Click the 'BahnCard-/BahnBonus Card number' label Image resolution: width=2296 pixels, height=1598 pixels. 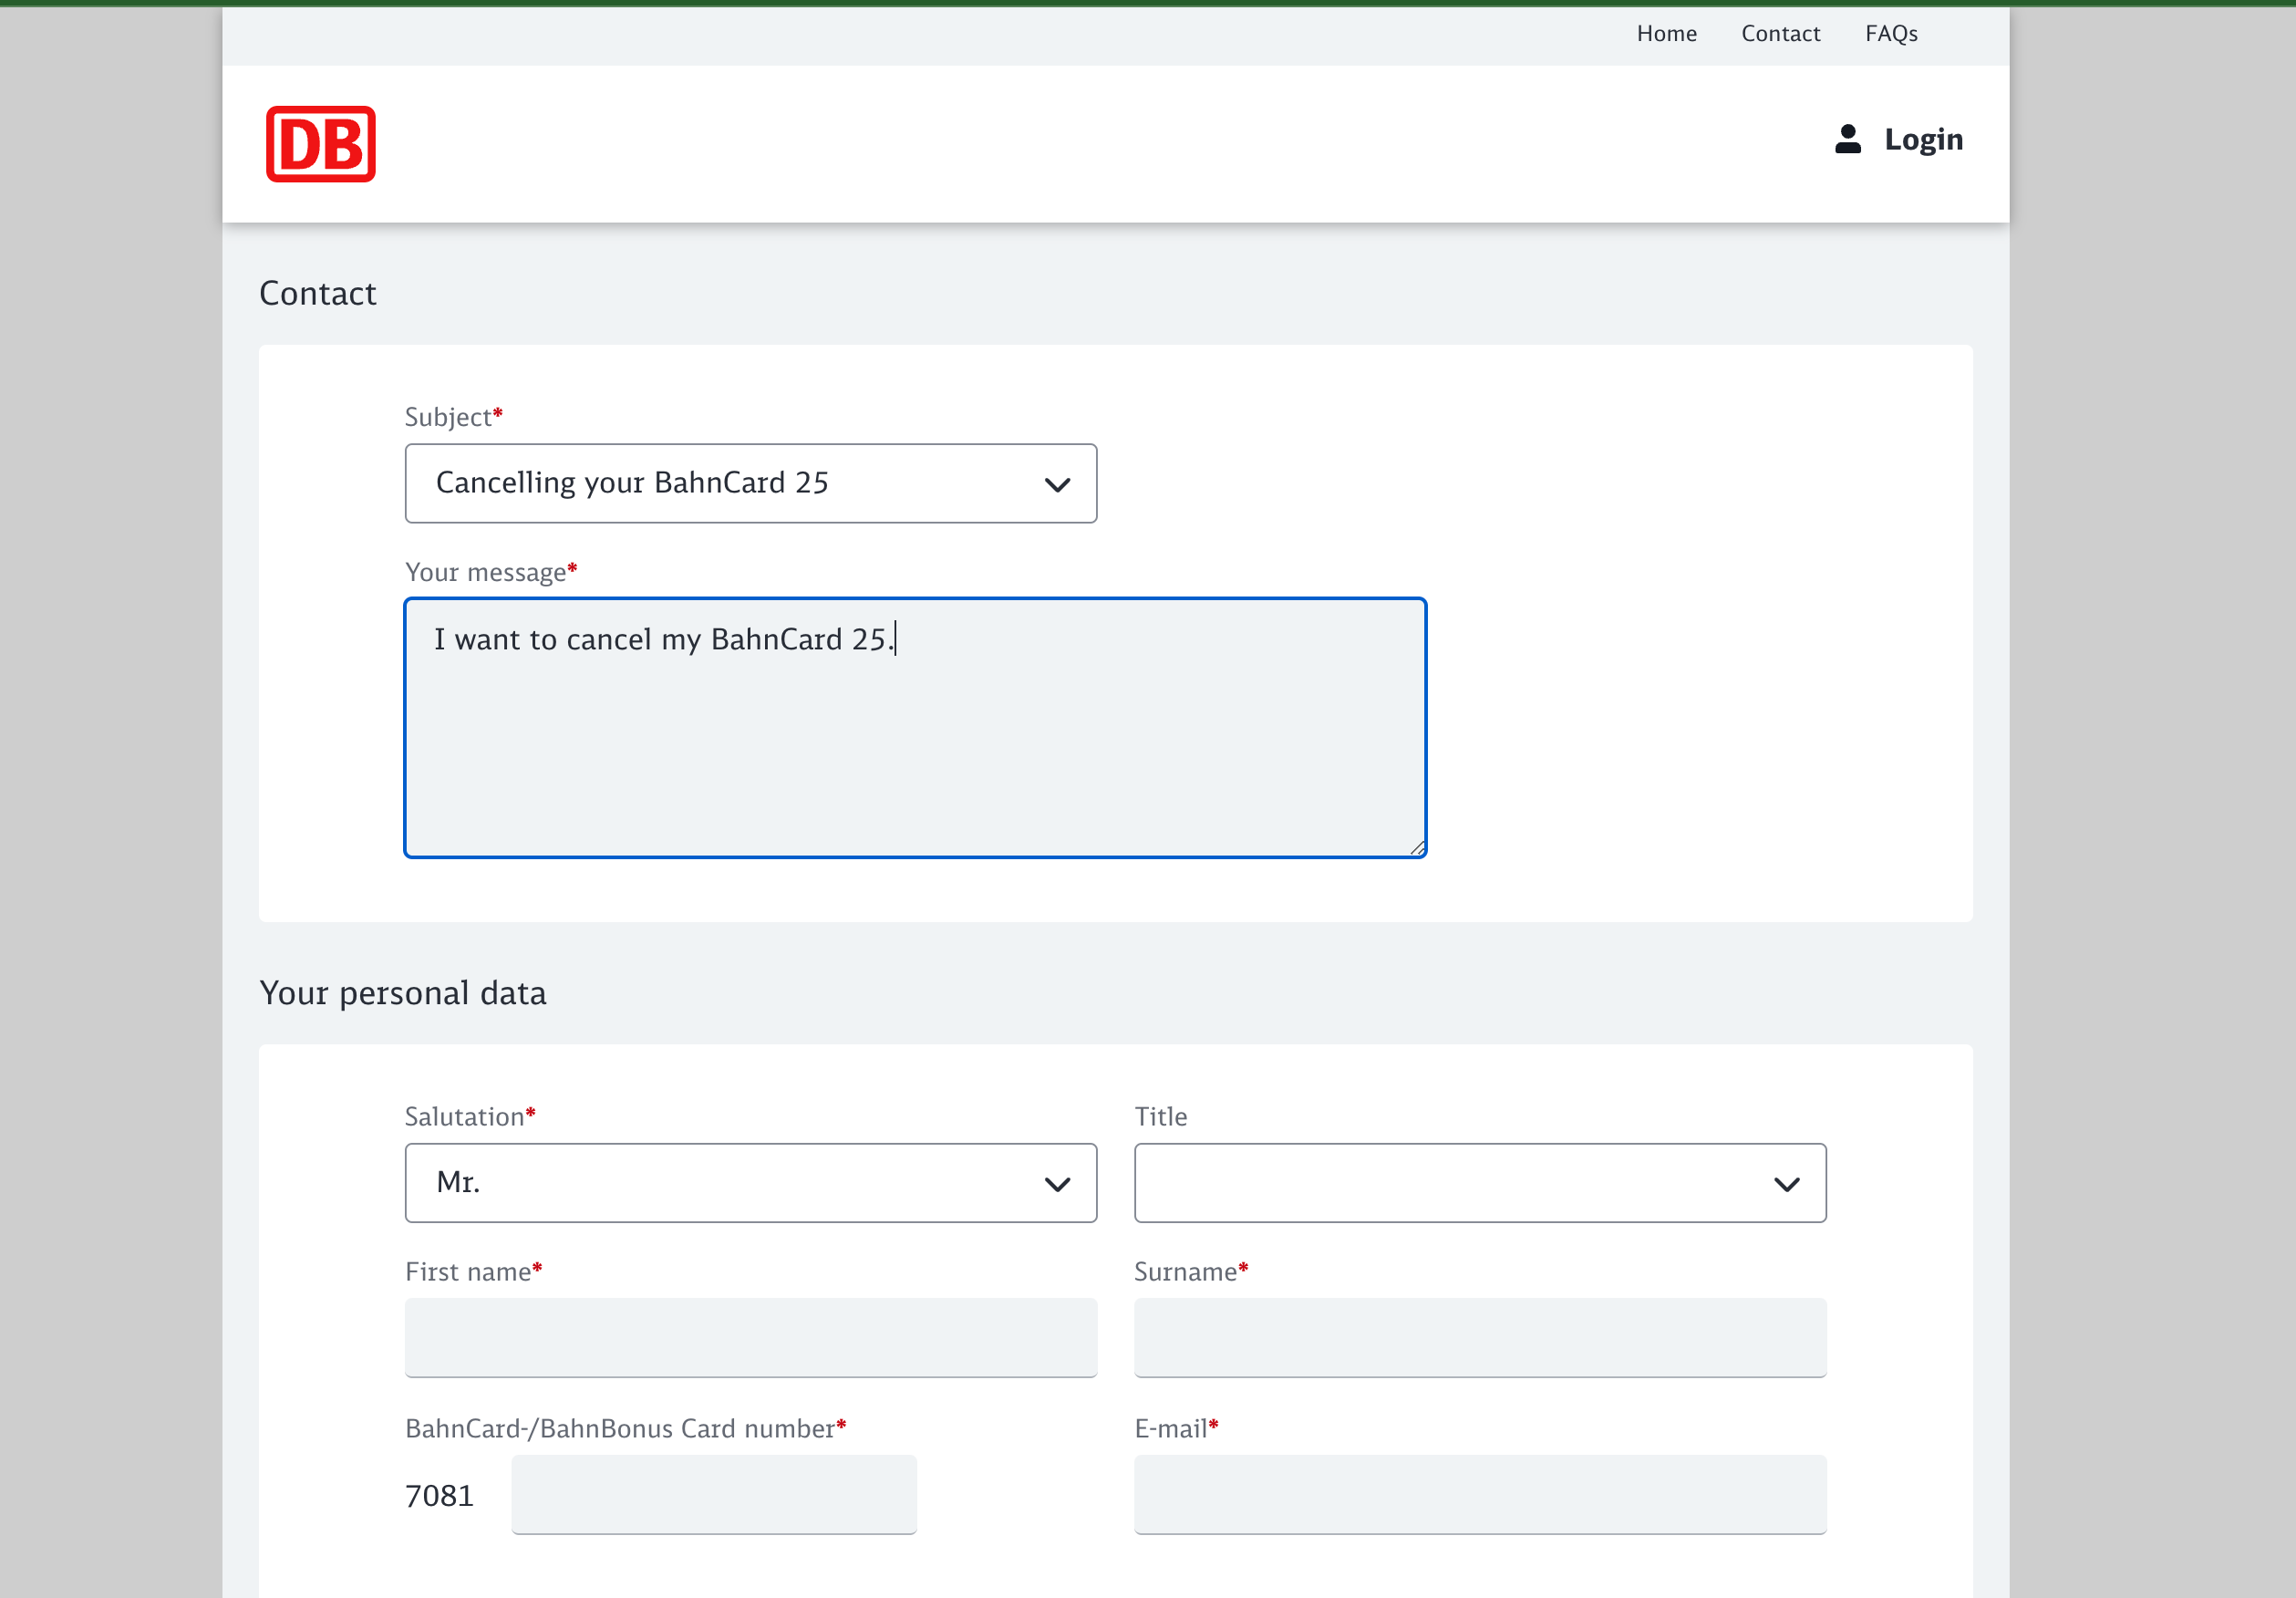625,1429
